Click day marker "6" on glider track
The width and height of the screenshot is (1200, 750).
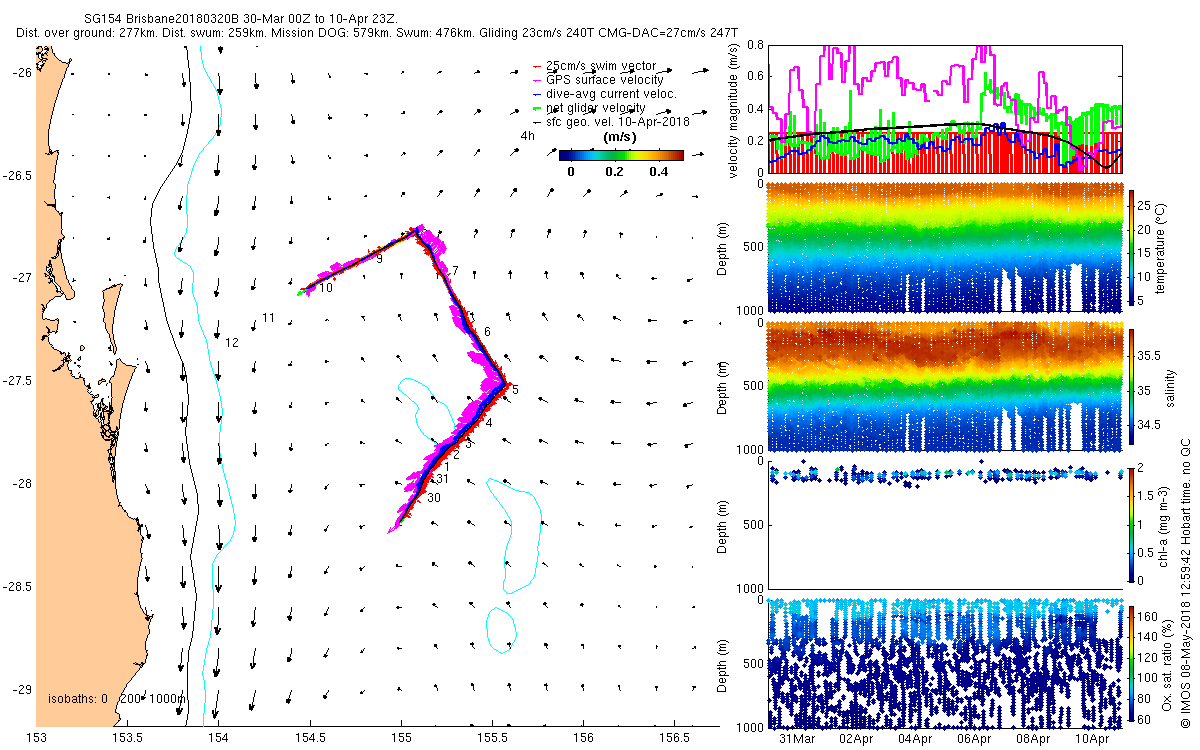click(487, 331)
